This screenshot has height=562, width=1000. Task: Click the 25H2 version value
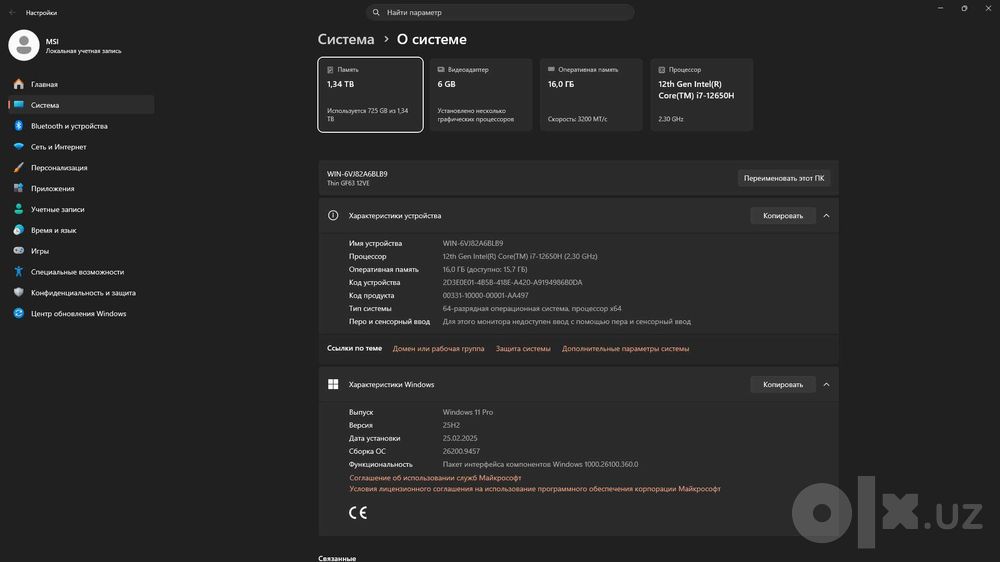pos(451,425)
